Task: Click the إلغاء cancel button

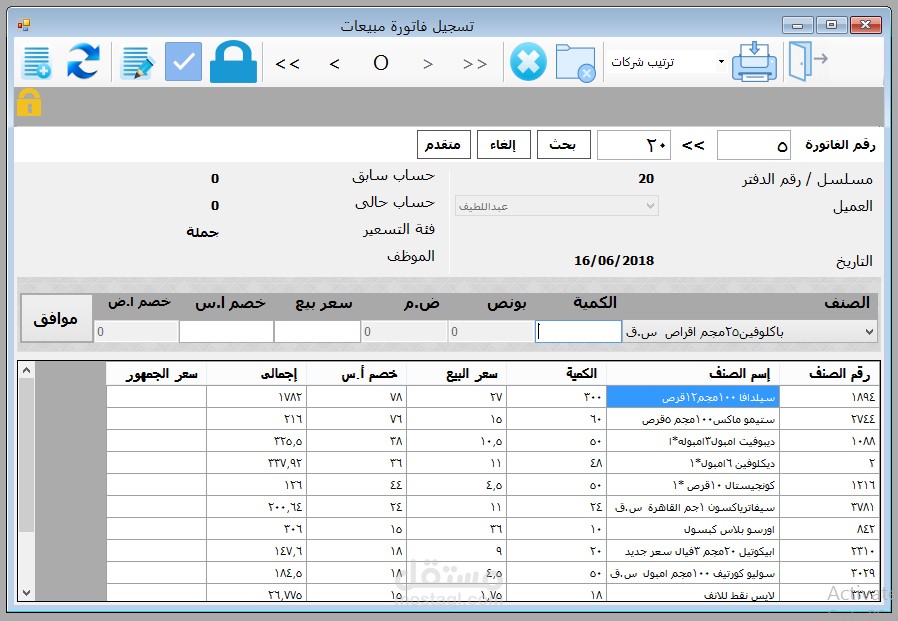Action: pos(505,143)
